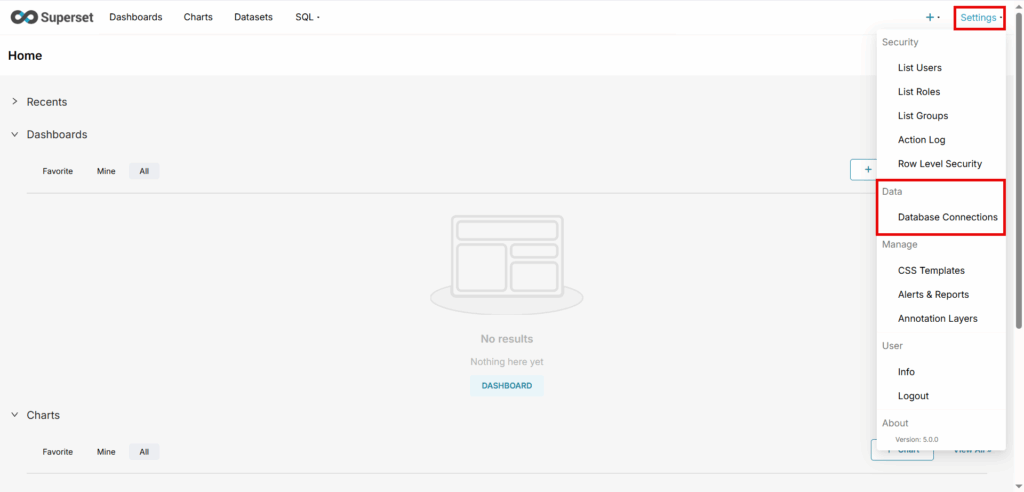Click Row Level Security menu item
The image size is (1024, 492).
(x=939, y=164)
